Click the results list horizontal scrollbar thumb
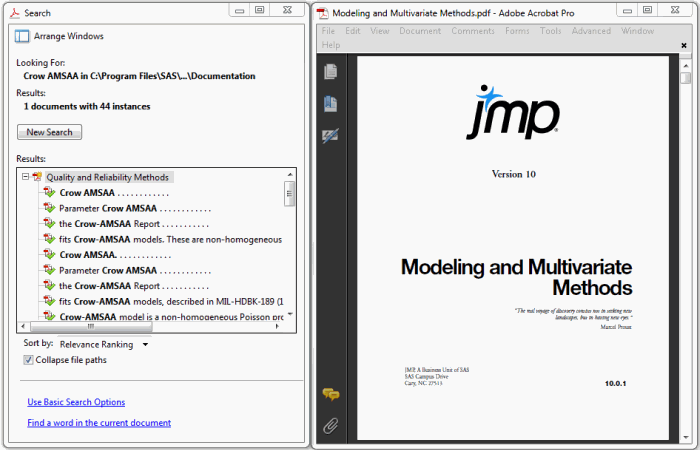Viewport: 700px width, 450px height. pos(91,327)
